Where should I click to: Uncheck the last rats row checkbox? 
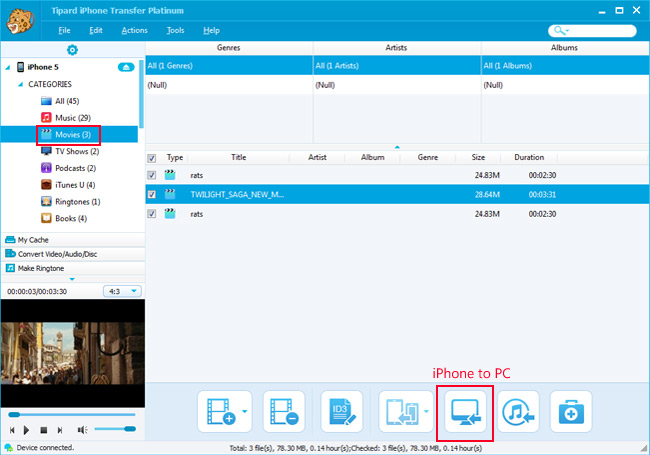click(x=152, y=214)
